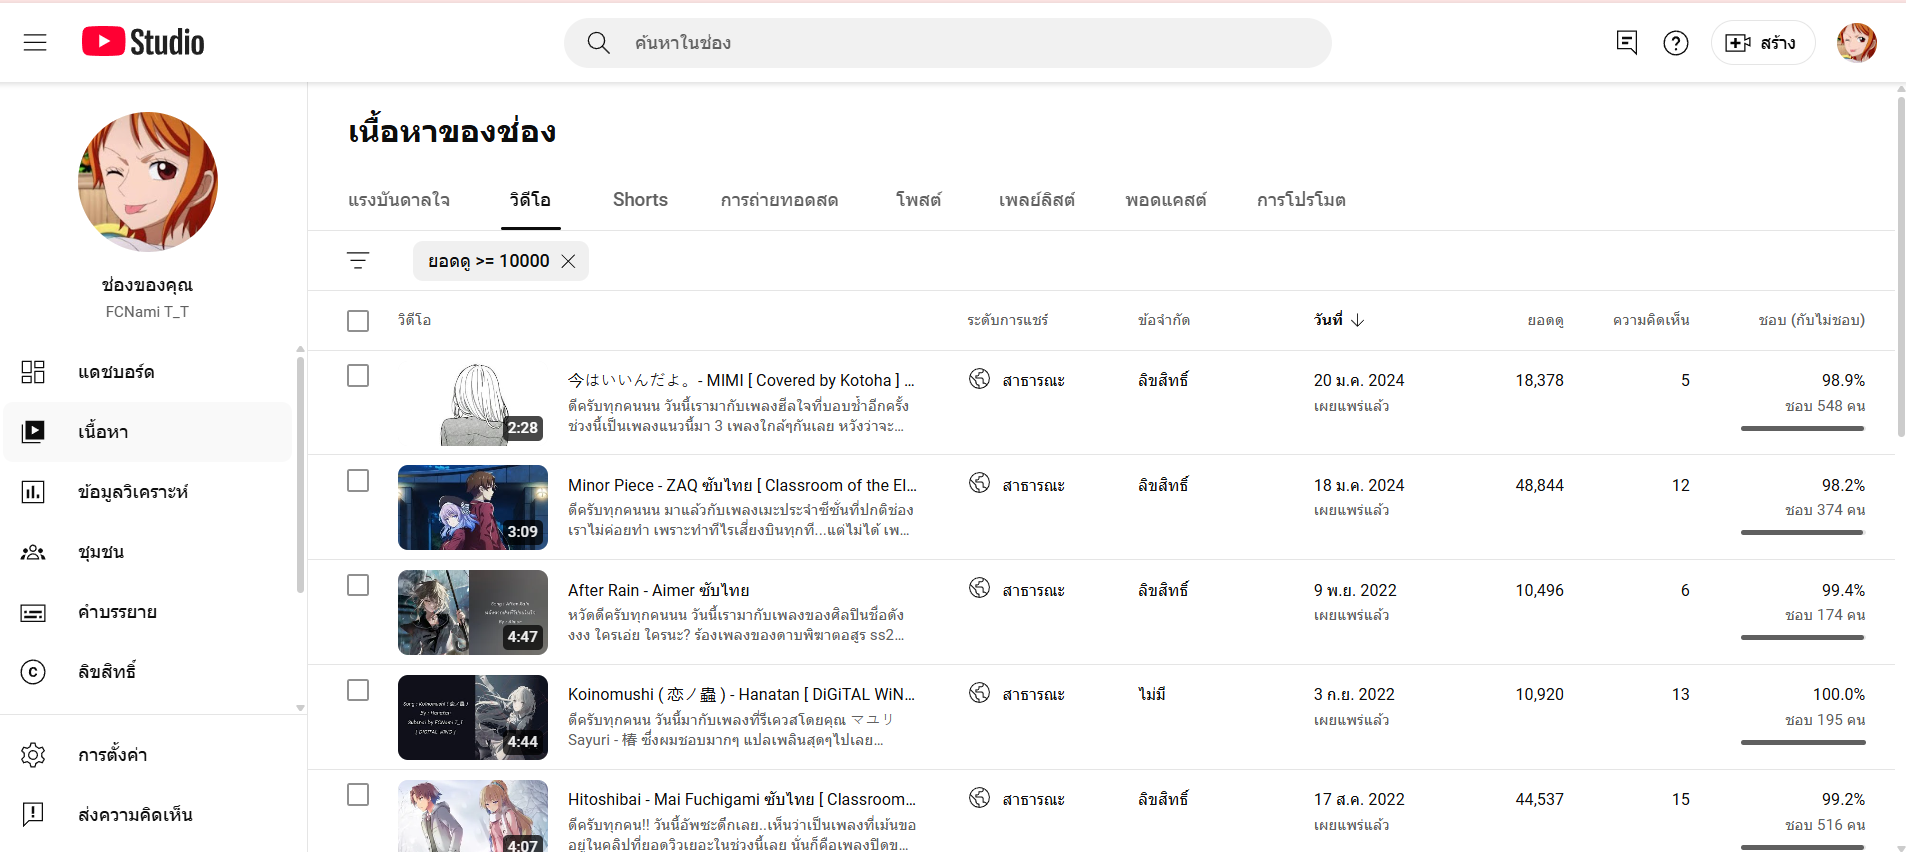Image resolution: width=1906 pixels, height=852 pixels.
Task: Open the hamburger navigation menu
Action: [35, 42]
